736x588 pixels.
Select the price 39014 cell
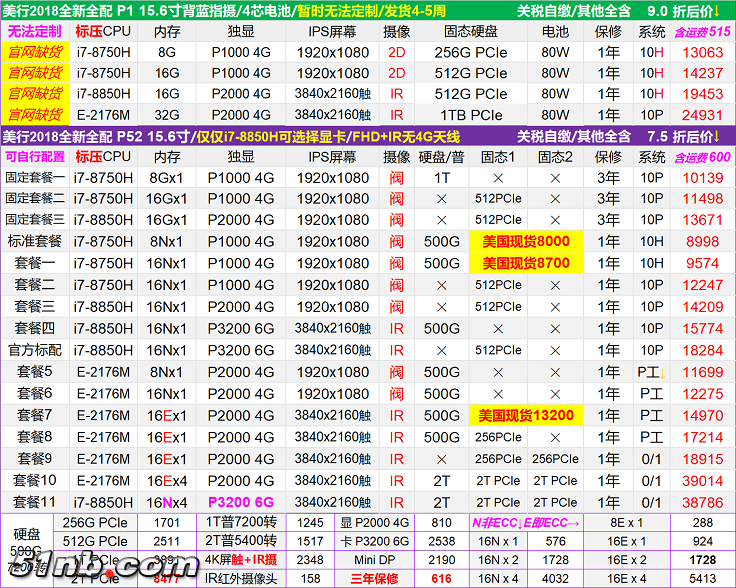pyautogui.click(x=702, y=481)
